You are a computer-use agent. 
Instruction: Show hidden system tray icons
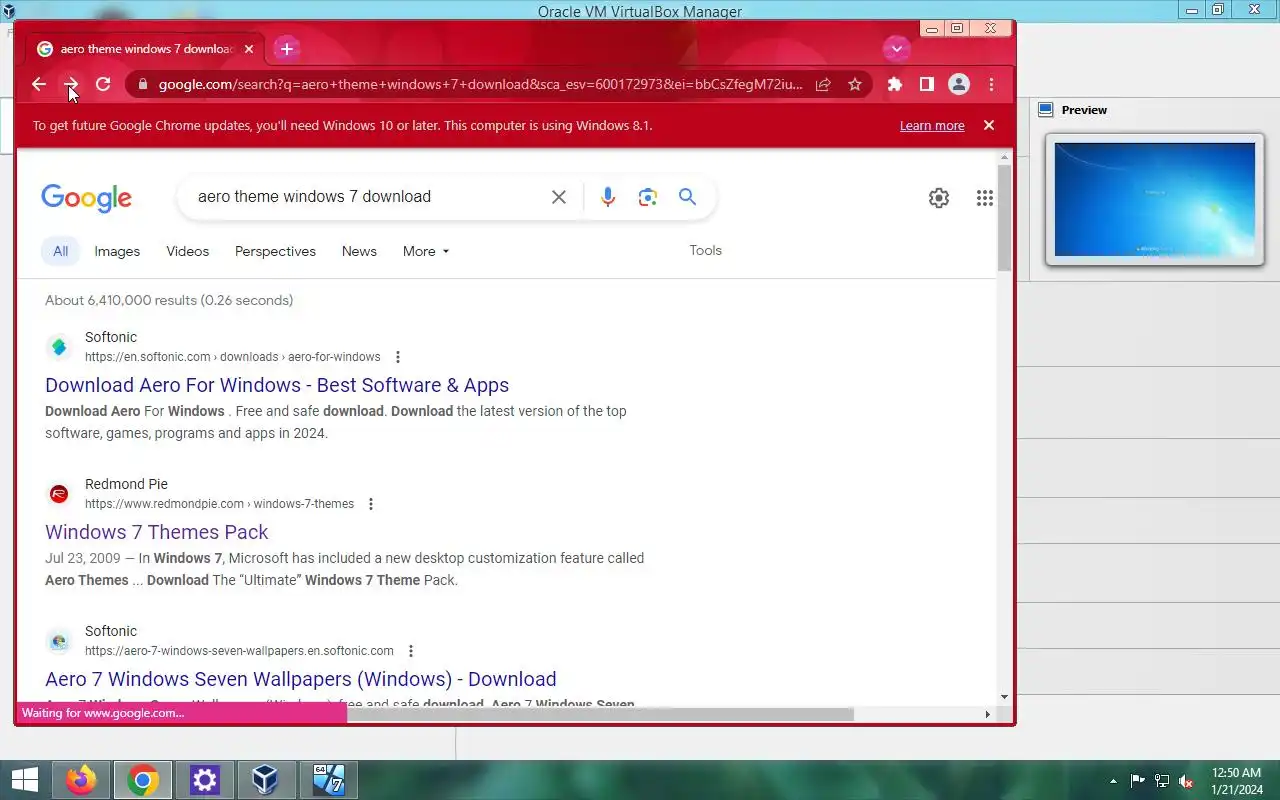1113,781
